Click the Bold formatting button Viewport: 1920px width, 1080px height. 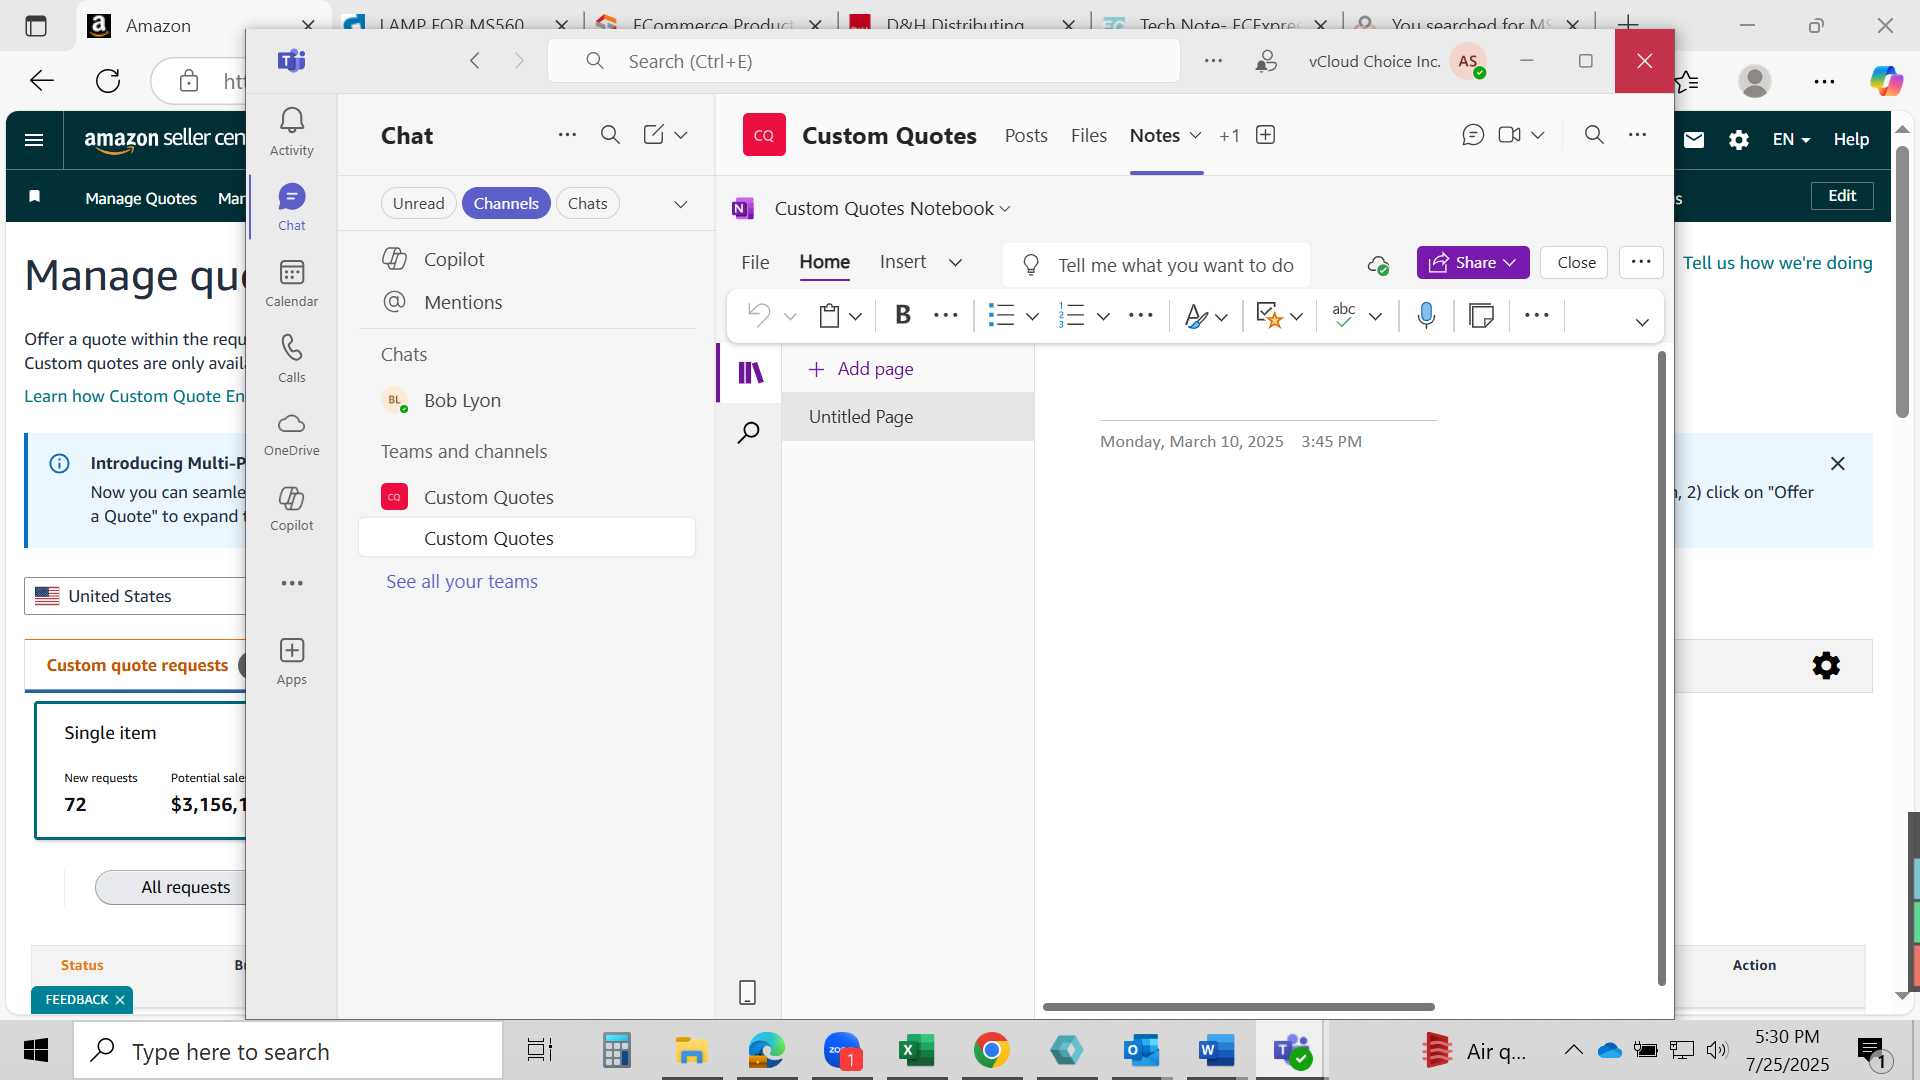point(903,315)
